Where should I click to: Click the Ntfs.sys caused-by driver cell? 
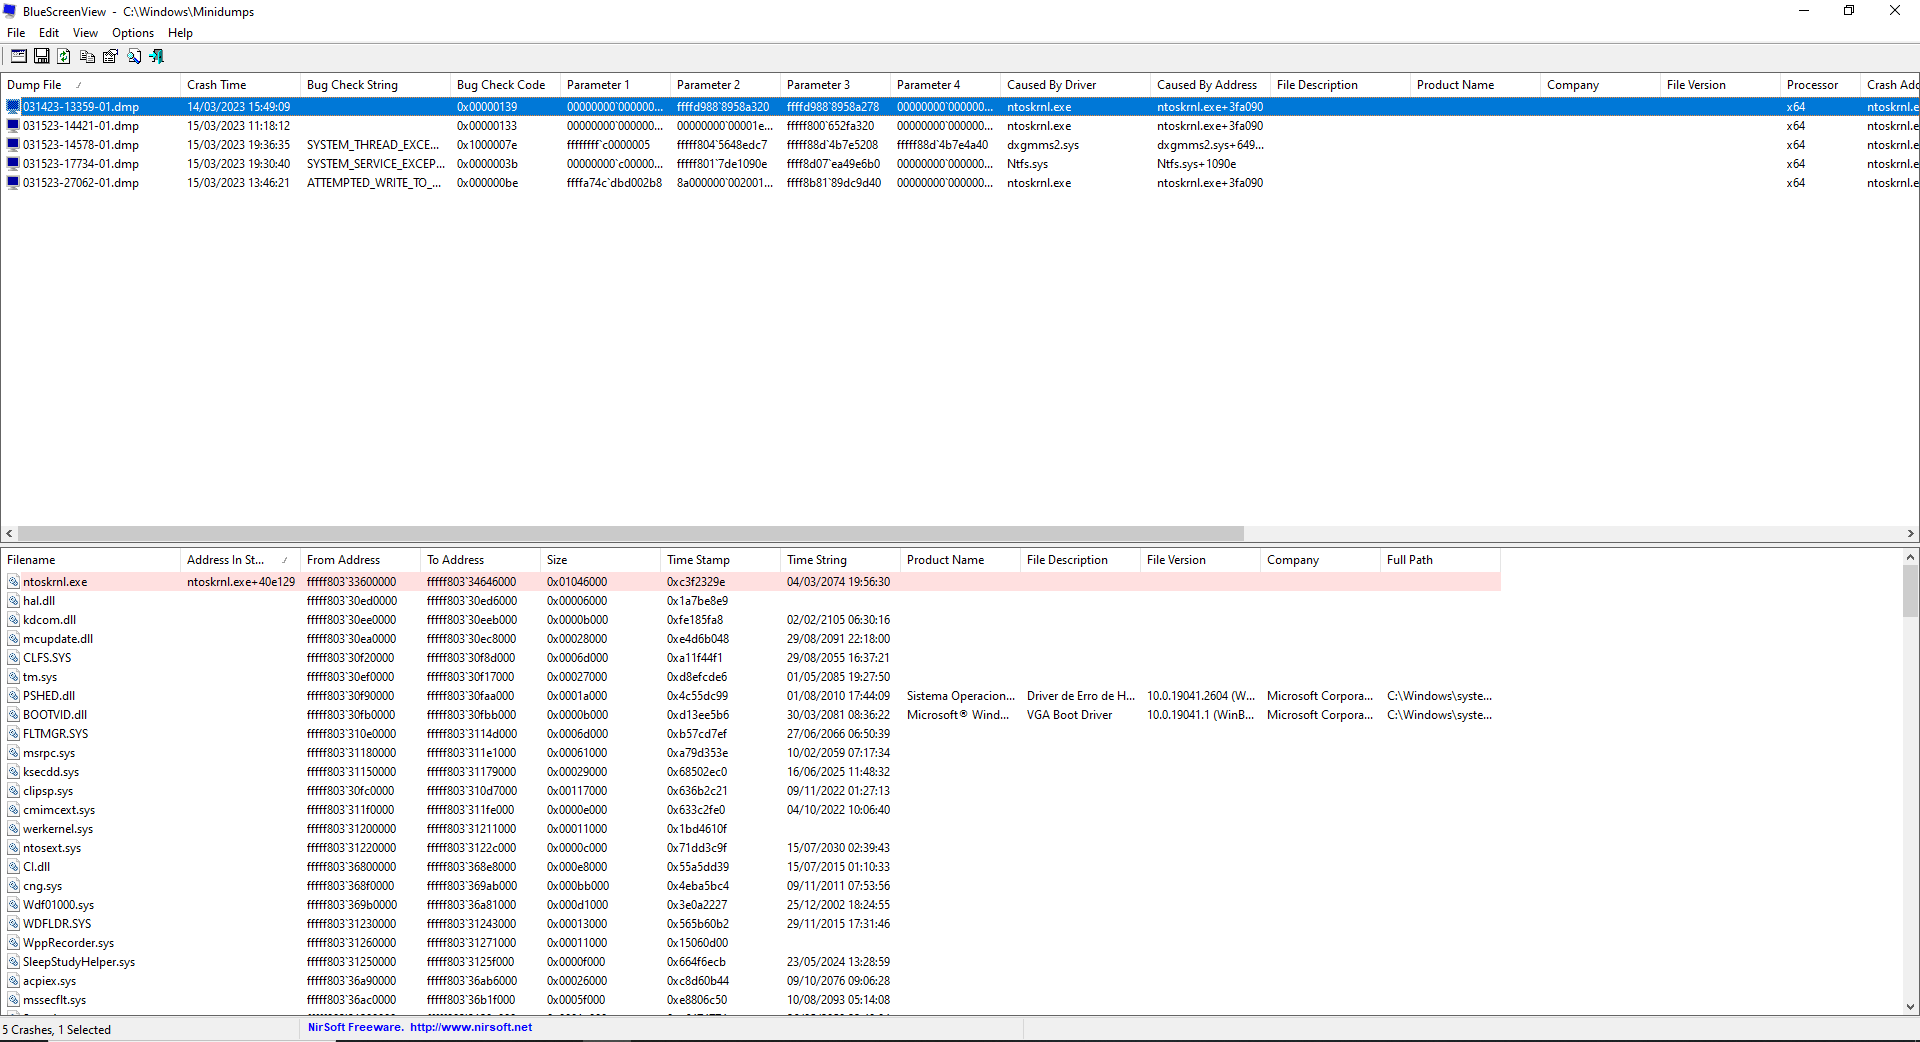(x=1027, y=164)
